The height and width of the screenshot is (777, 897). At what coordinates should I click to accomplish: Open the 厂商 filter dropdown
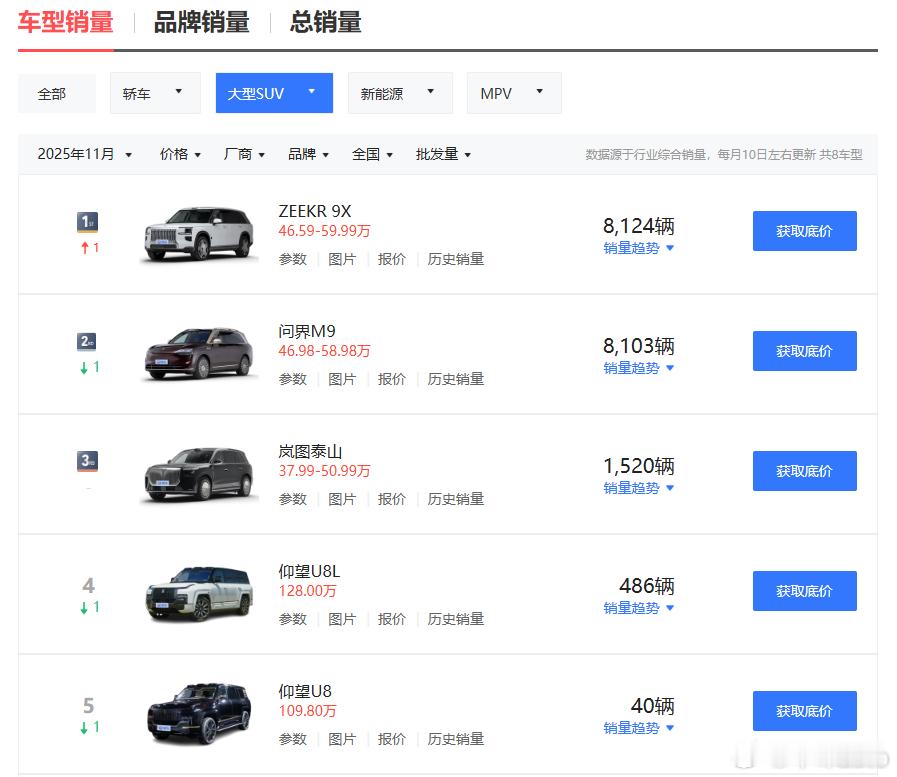pyautogui.click(x=244, y=154)
